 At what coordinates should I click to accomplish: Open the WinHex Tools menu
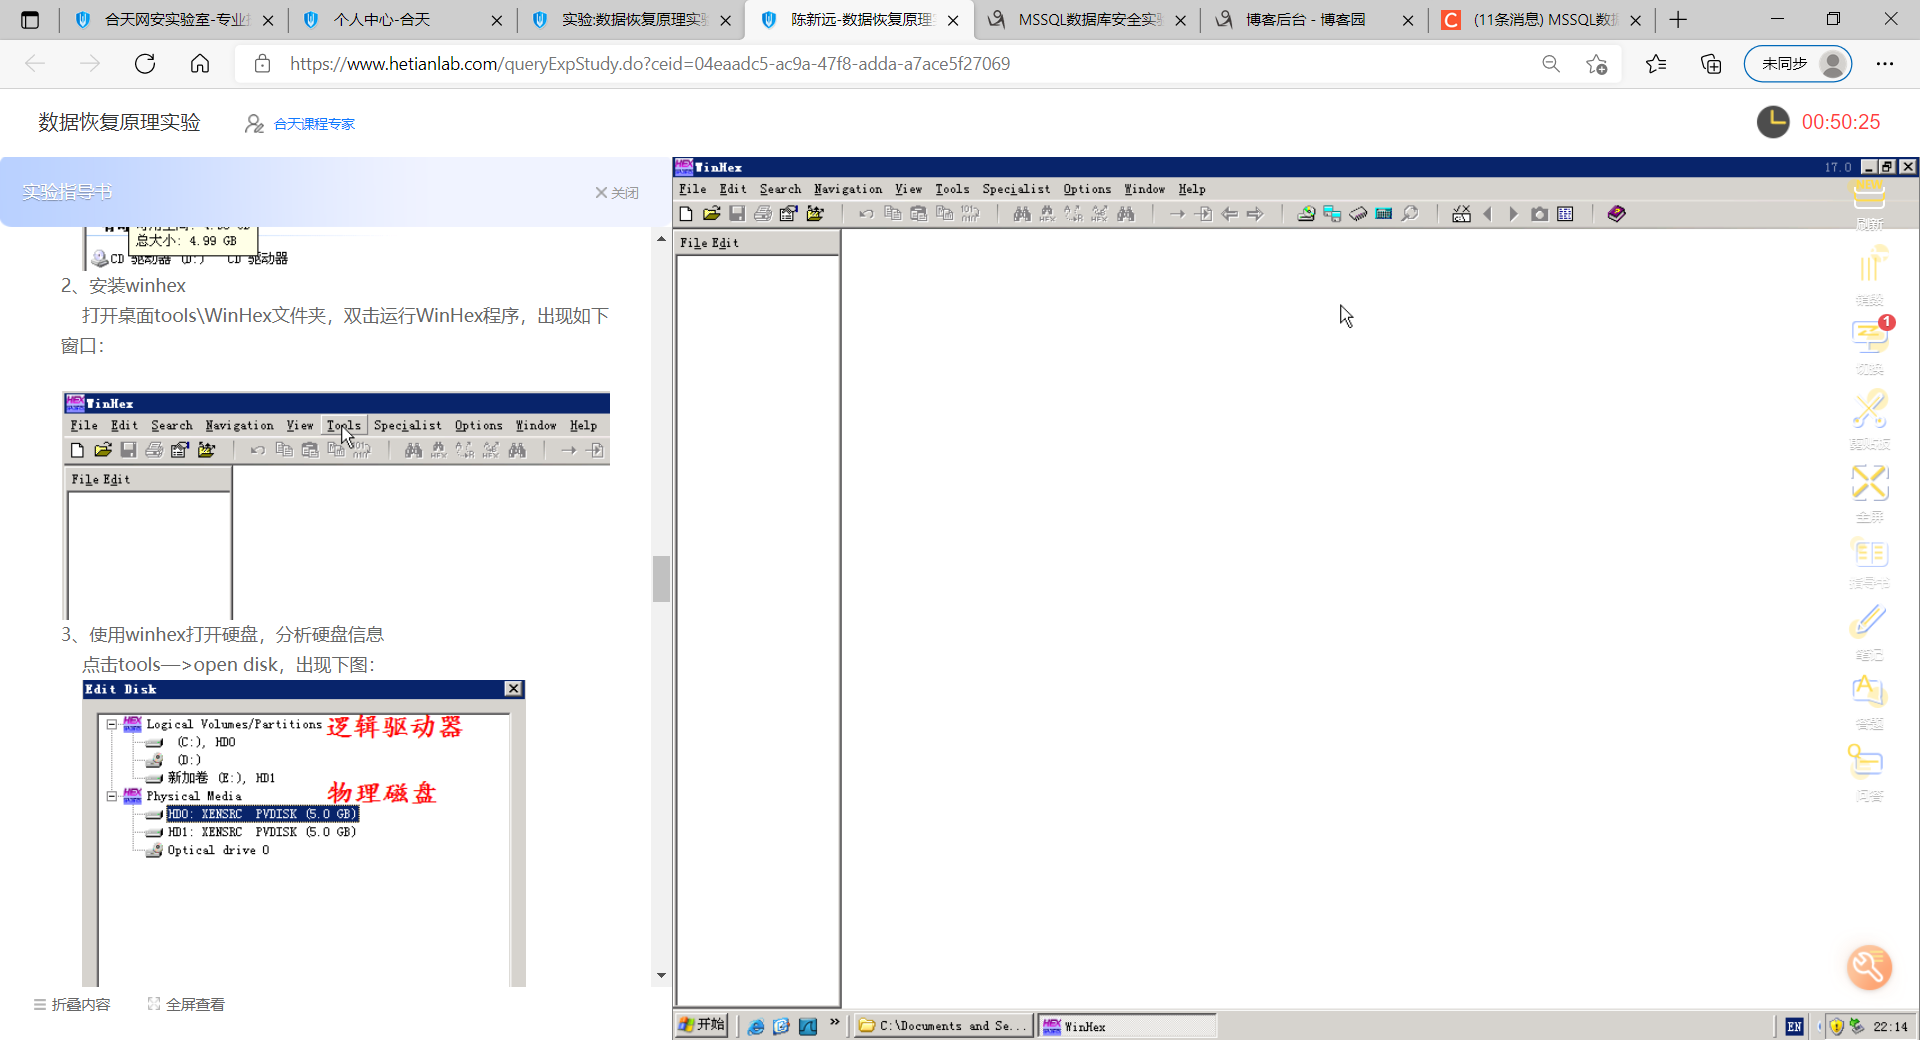click(952, 189)
